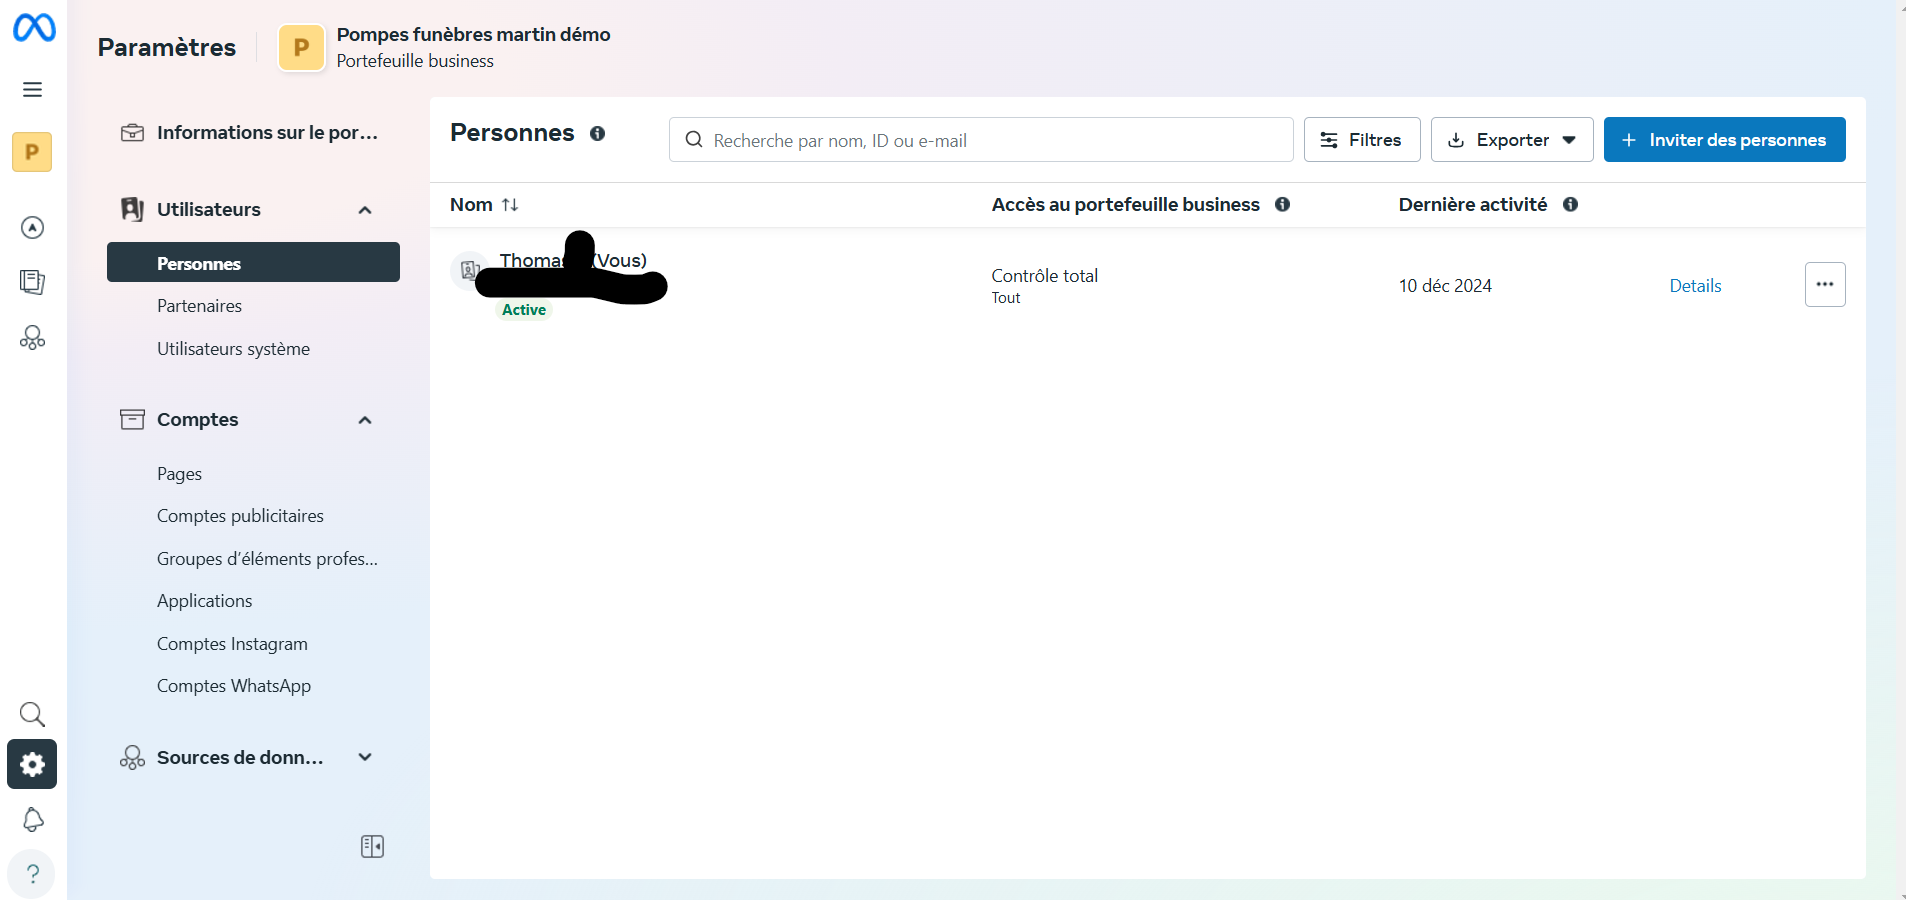Open Informations sur le portefeuille item
This screenshot has height=900, width=1906.
[x=253, y=133]
